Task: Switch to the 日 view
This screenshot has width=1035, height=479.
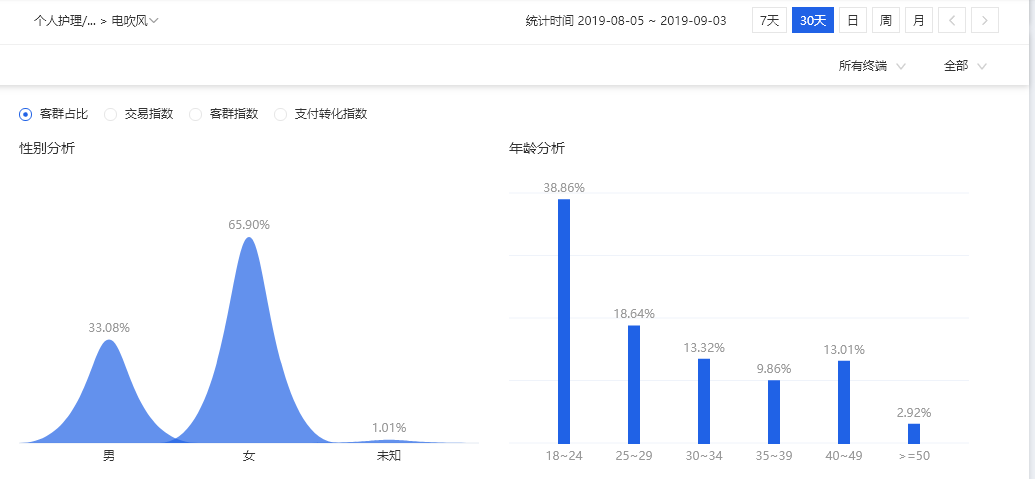Action: pyautogui.click(x=853, y=20)
